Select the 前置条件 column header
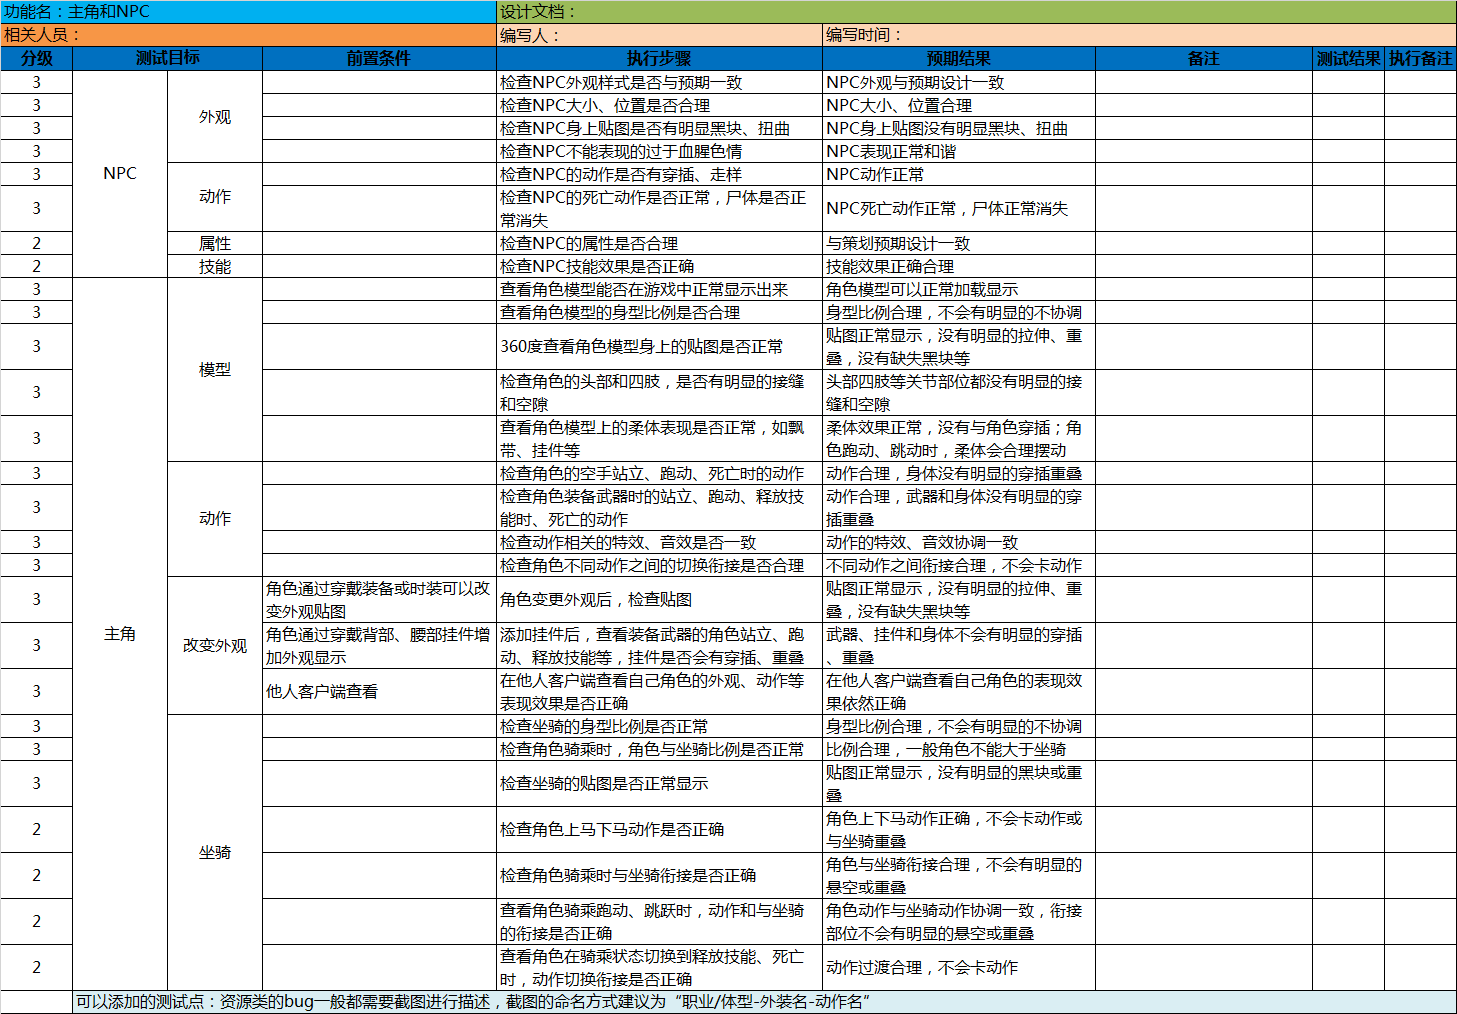 [379, 58]
